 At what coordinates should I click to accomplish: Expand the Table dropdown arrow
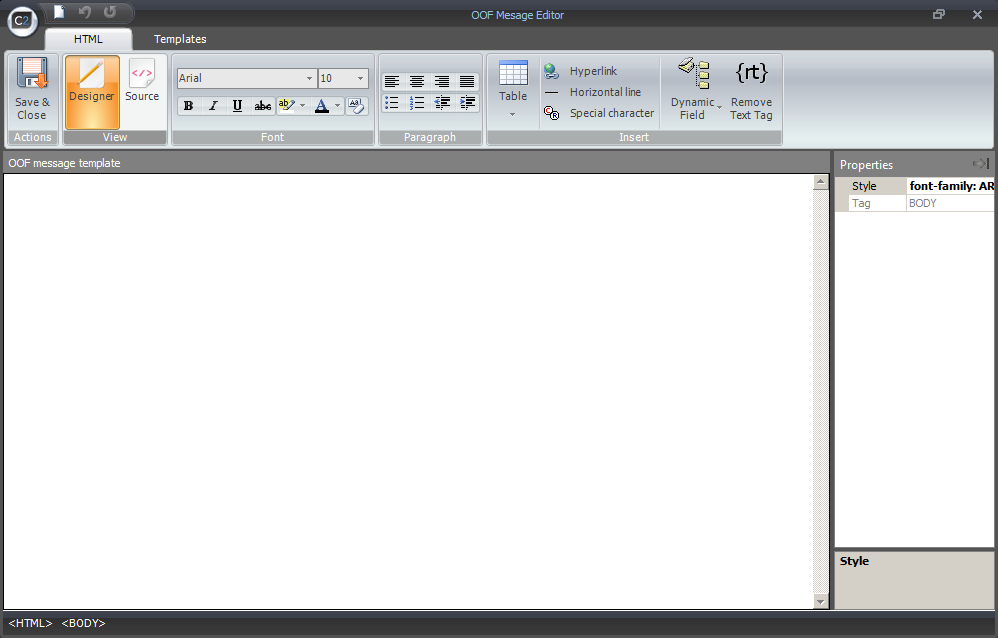point(512,115)
